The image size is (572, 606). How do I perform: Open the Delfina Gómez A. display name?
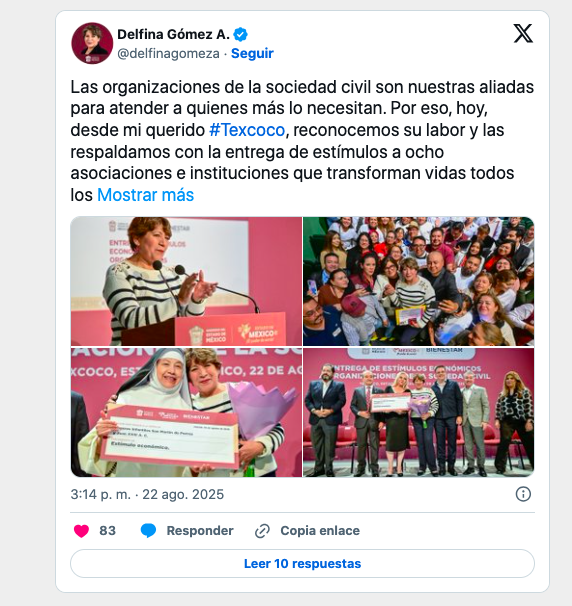point(174,34)
